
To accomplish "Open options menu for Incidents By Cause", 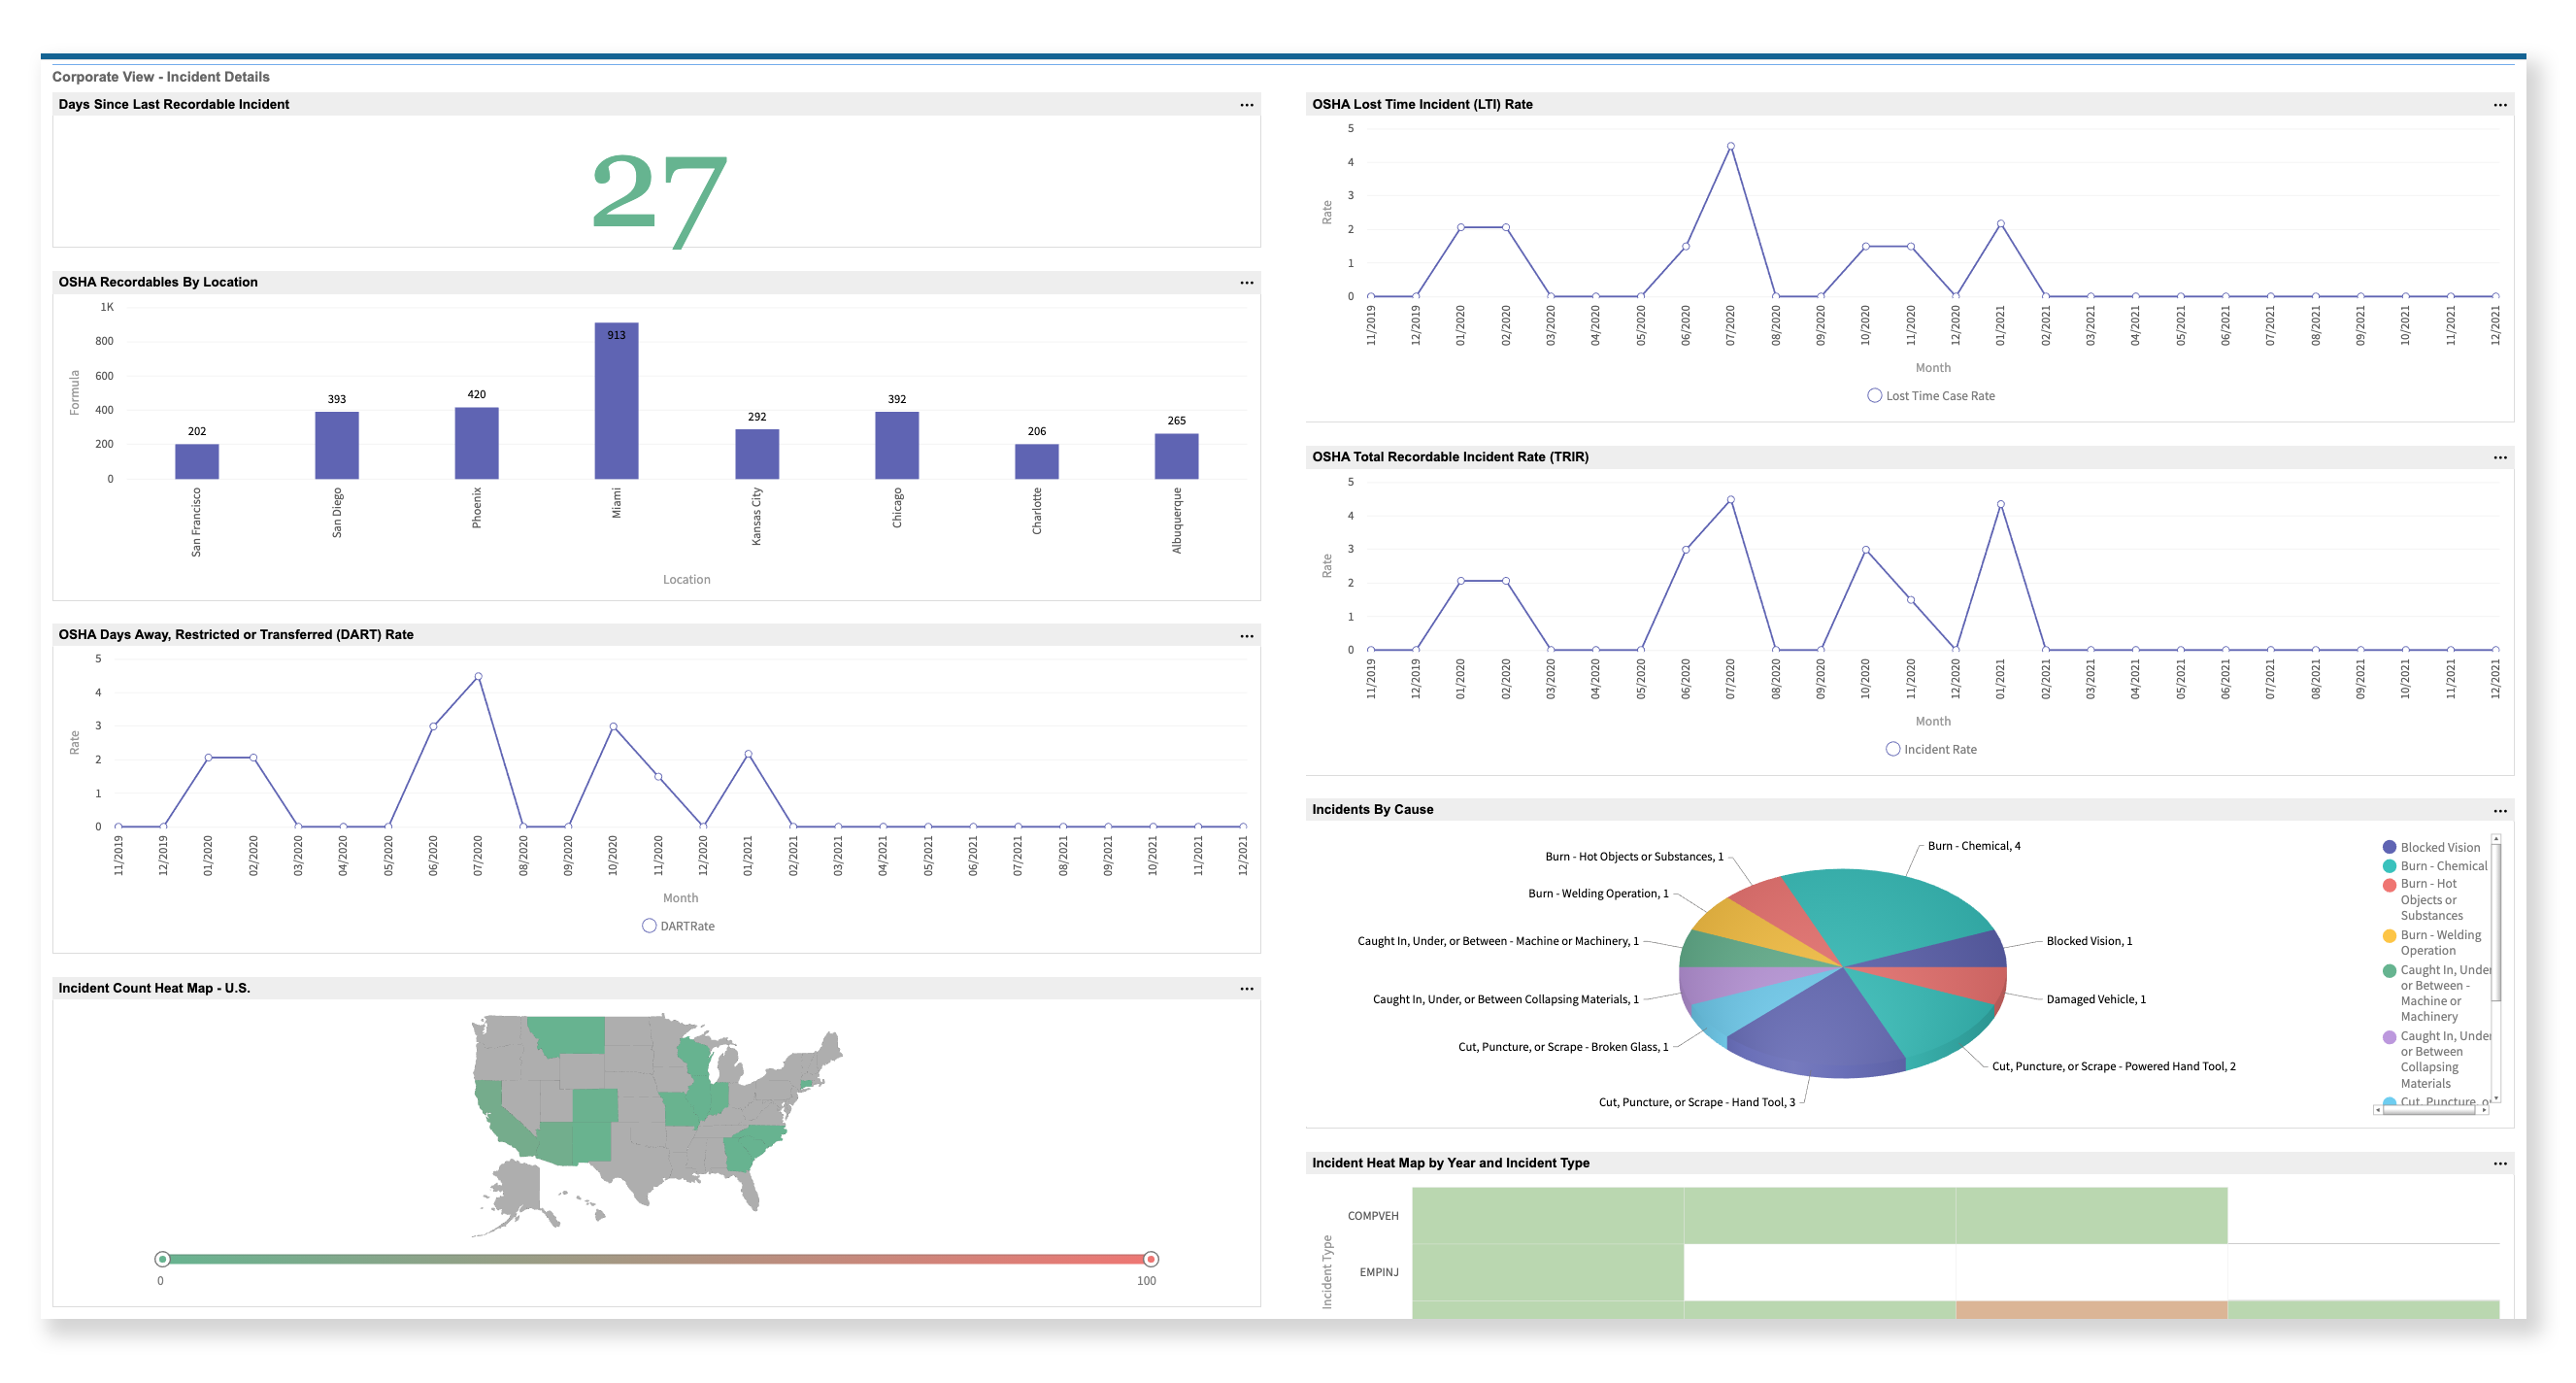I will pos(2502,809).
